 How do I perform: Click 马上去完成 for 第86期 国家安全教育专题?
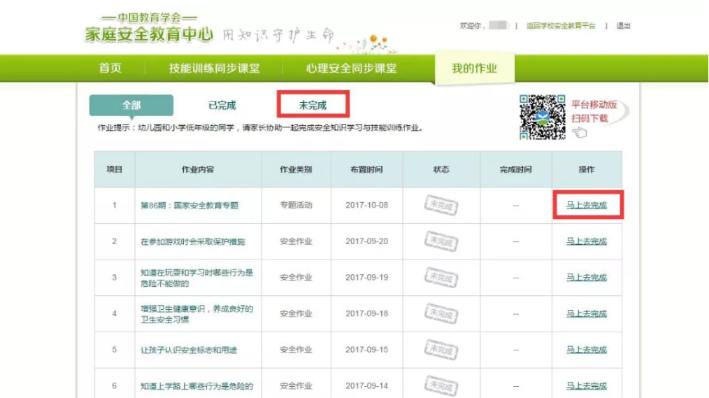[x=586, y=205]
